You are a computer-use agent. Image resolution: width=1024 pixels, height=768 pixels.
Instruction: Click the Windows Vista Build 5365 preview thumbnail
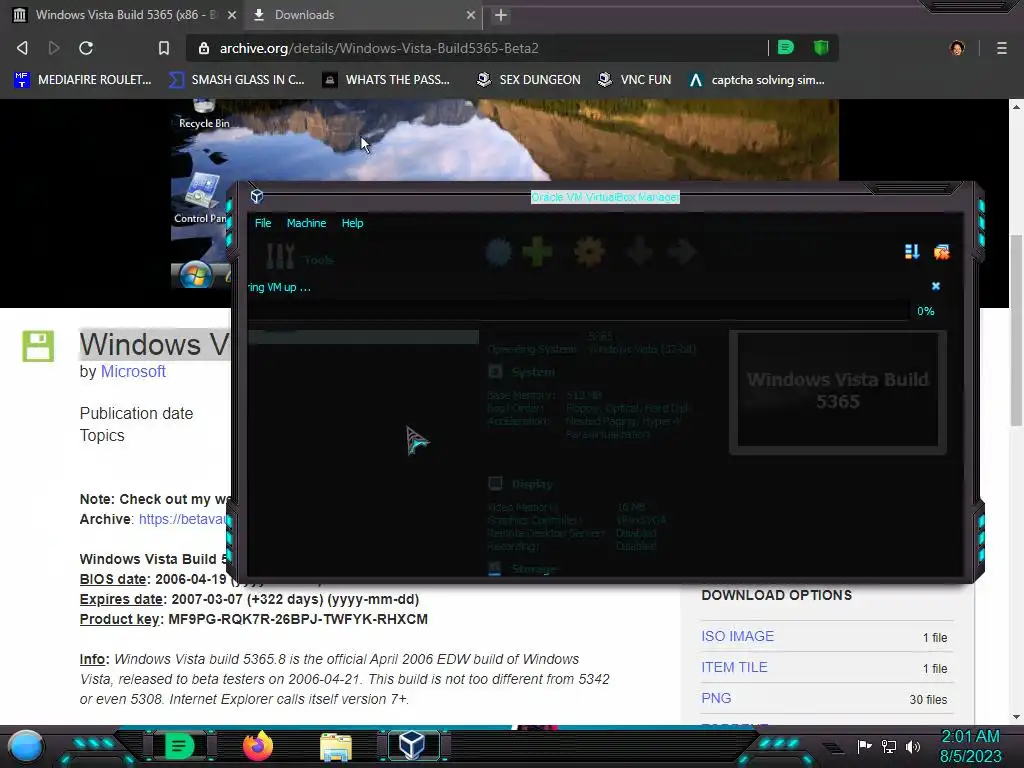click(837, 391)
